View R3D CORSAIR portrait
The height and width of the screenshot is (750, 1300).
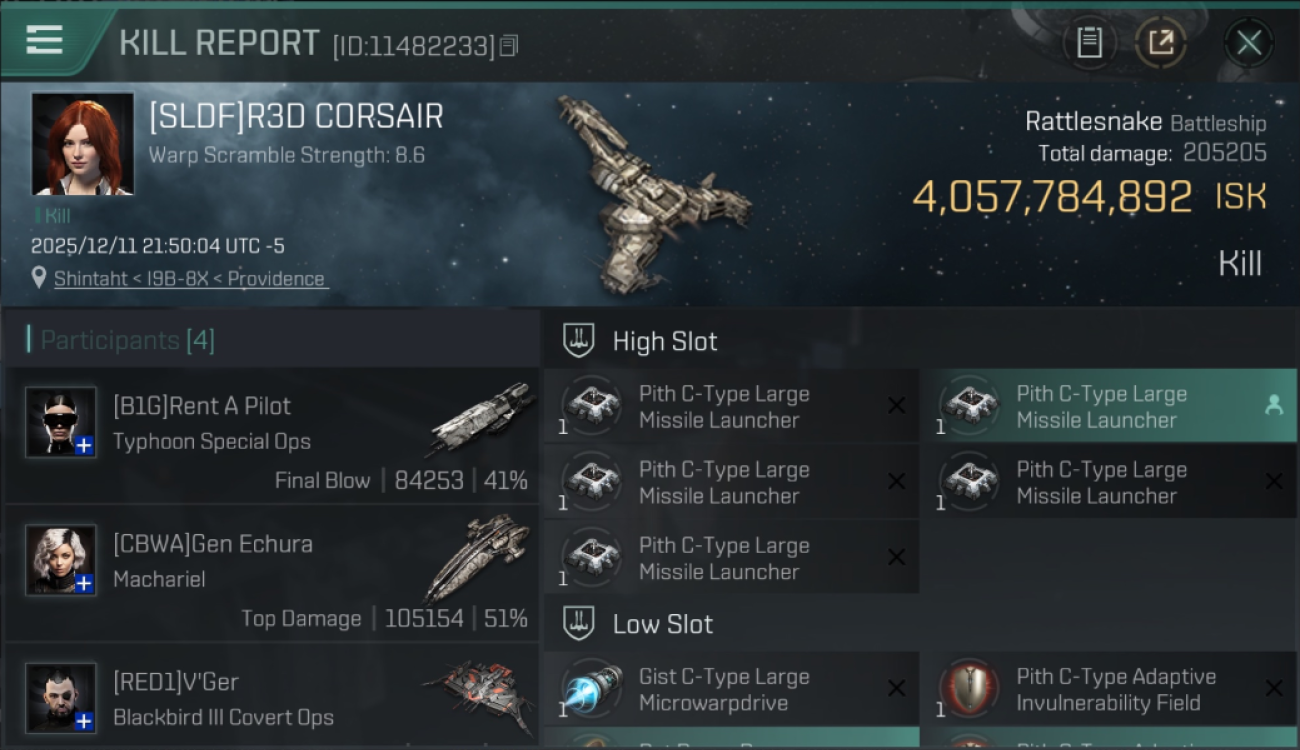(83, 144)
